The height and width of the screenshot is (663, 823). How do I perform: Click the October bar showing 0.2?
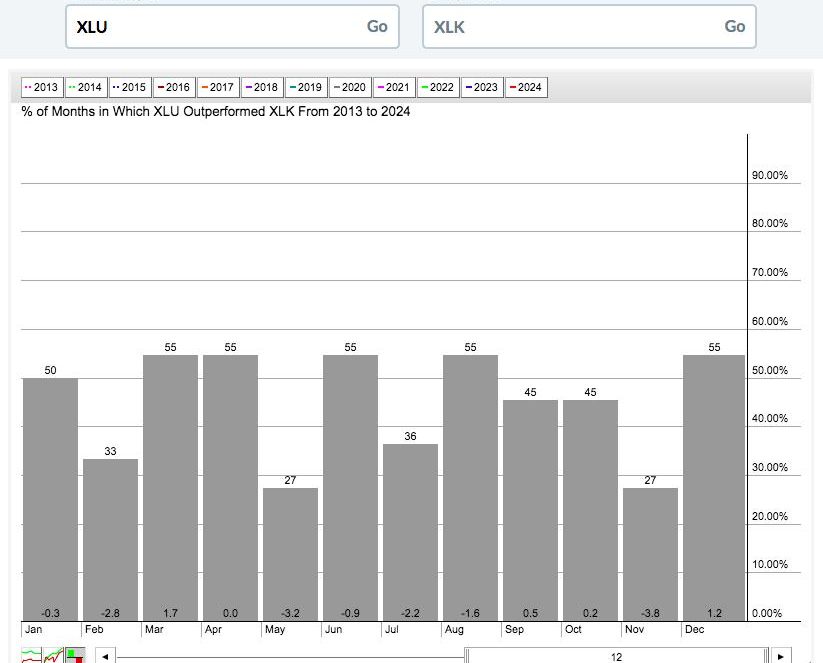[590, 510]
